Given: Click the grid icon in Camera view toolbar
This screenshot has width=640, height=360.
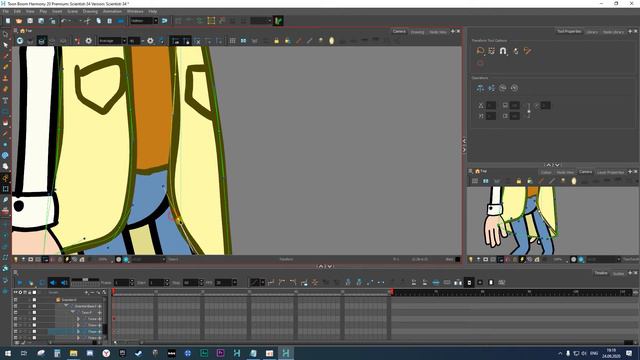Looking at the screenshot, I should [232, 40].
